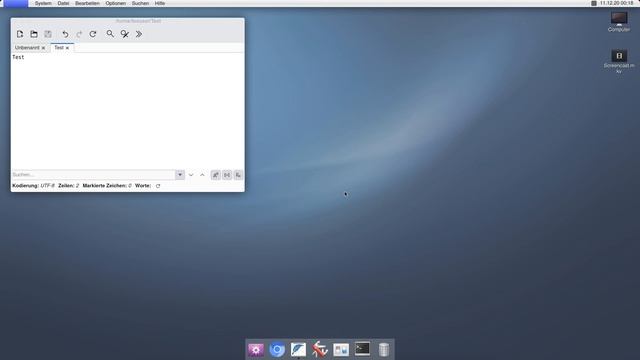Expand toolbar overflow double-chevron
640x360 pixels.
139,34
